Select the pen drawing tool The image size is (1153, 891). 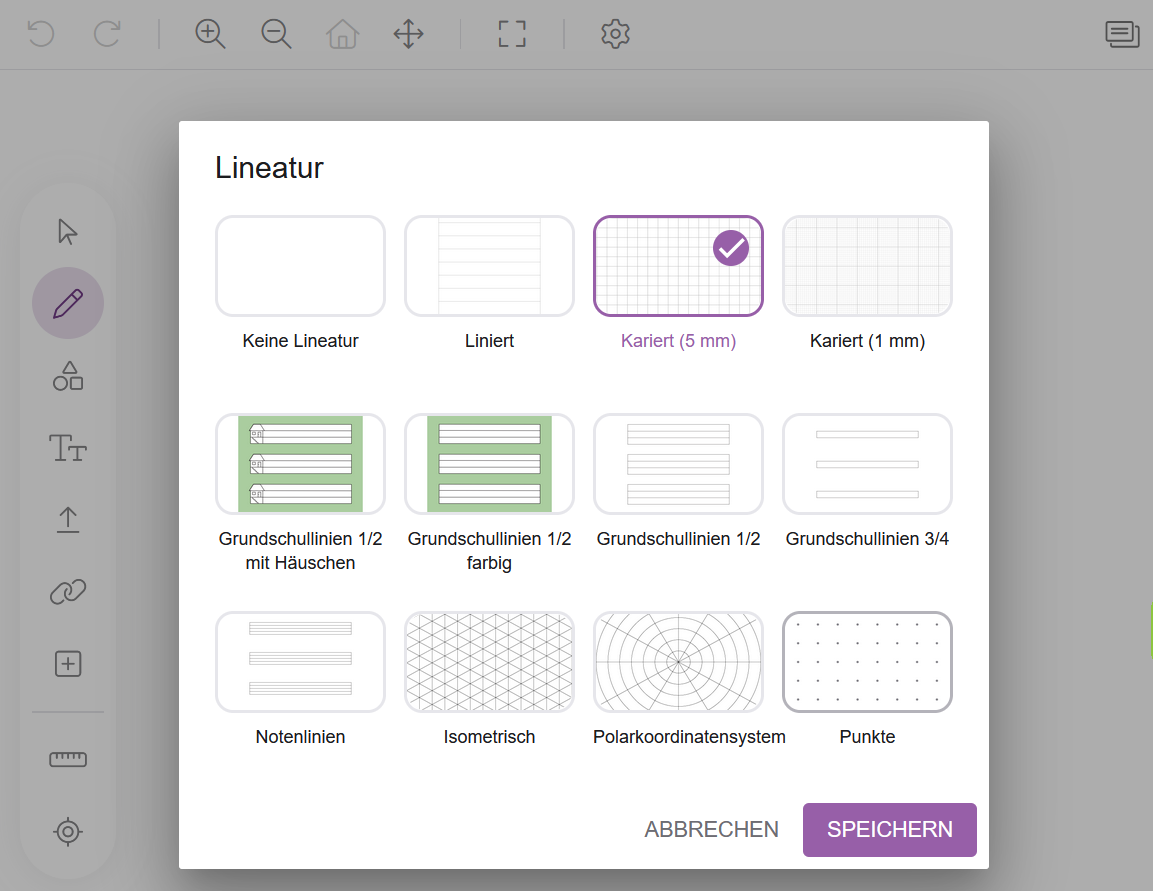pos(68,303)
